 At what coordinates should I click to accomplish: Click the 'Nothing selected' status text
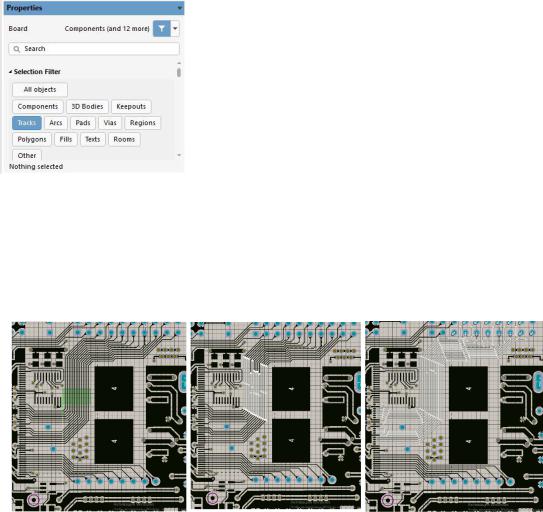pos(36,167)
